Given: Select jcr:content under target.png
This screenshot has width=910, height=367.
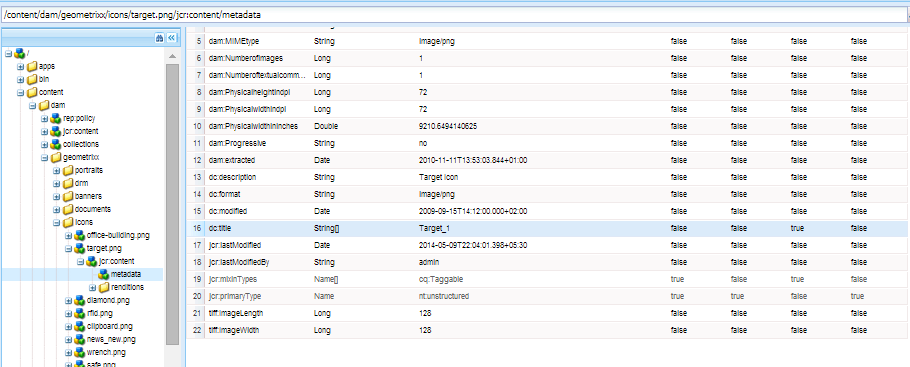Looking at the screenshot, I should click(117, 261).
